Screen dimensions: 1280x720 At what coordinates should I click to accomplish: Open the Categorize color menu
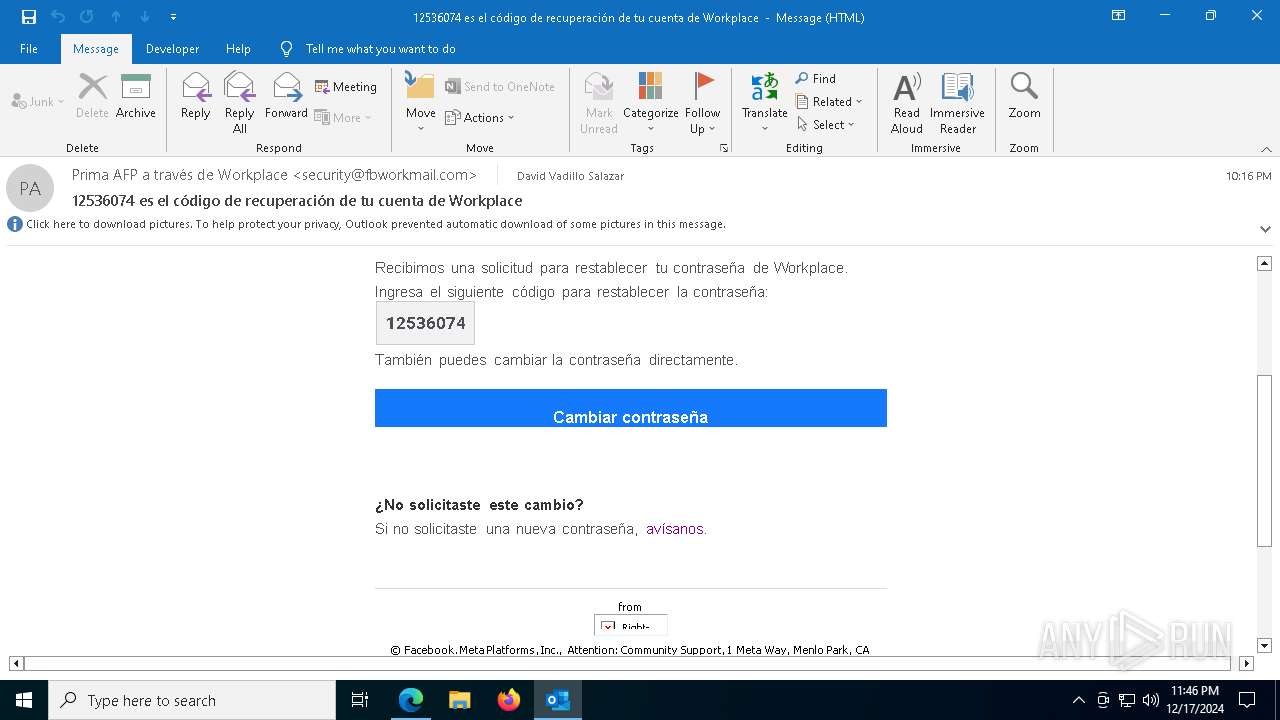pos(651,103)
